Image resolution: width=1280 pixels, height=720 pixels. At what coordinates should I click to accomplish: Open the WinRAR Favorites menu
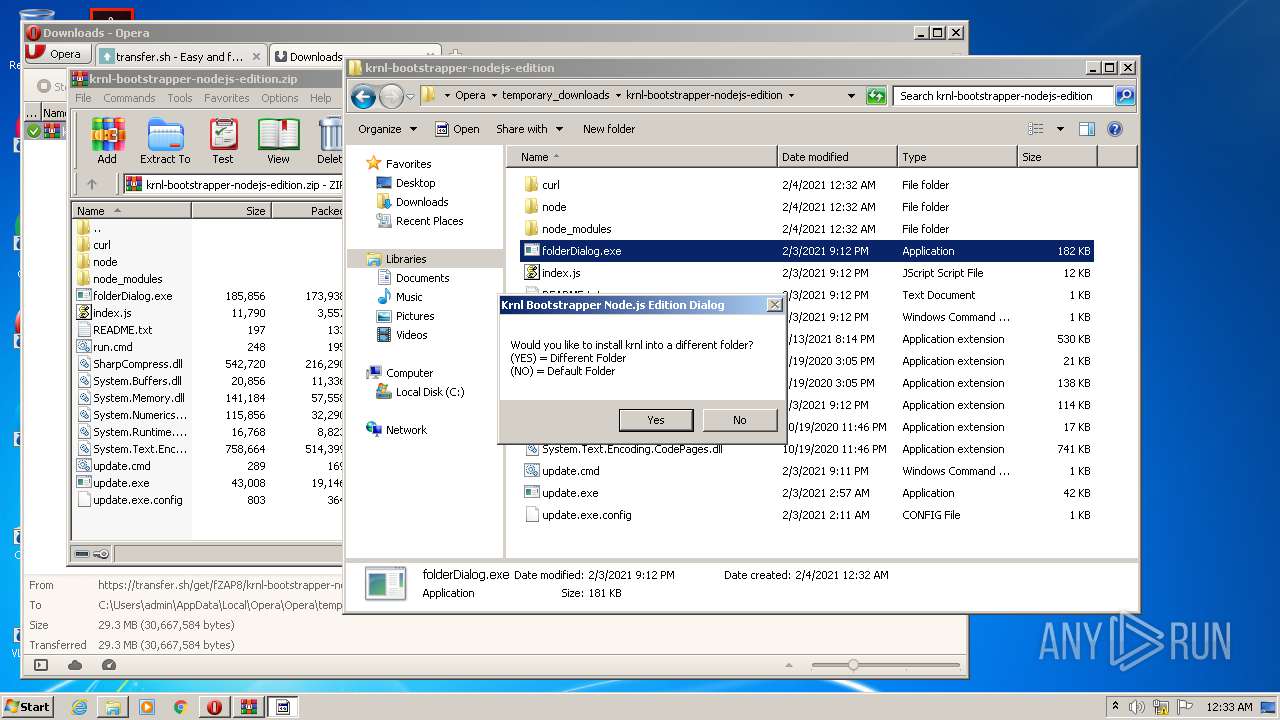(227, 98)
